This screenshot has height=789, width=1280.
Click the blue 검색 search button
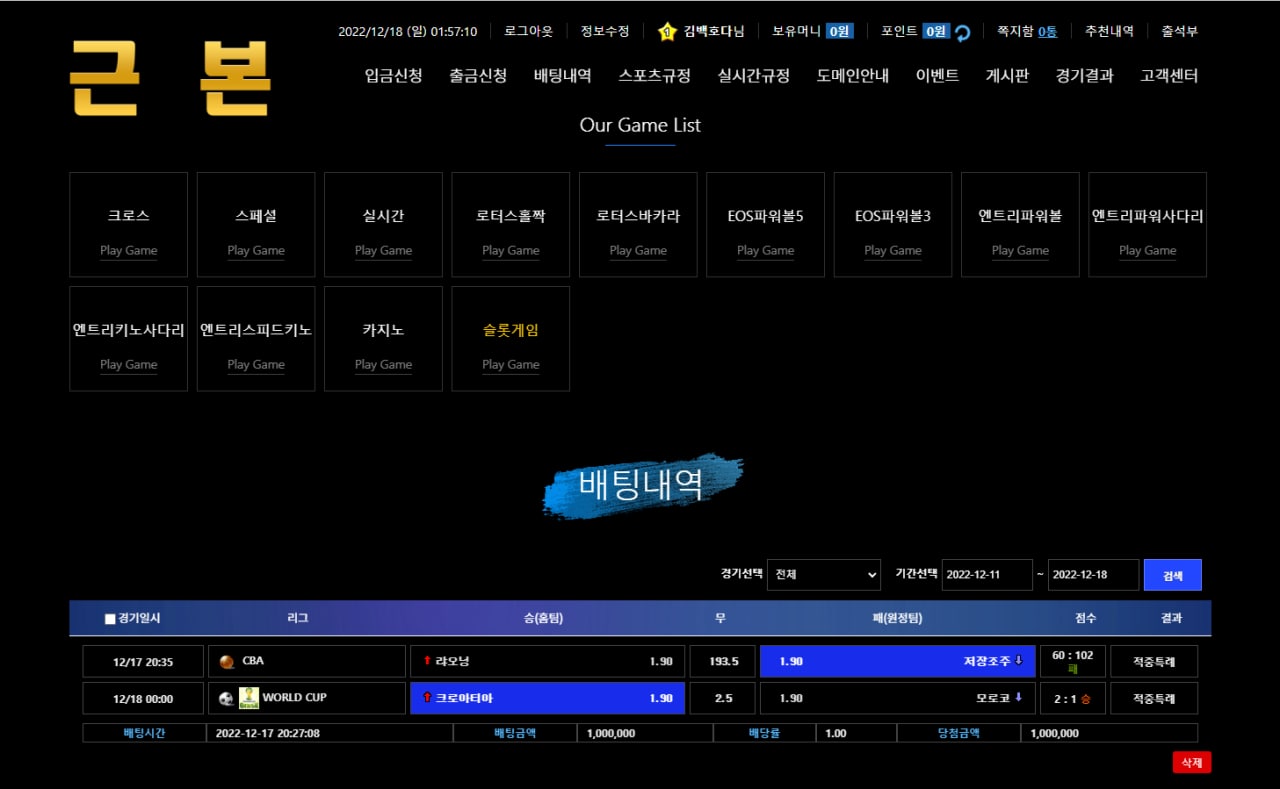click(1172, 575)
